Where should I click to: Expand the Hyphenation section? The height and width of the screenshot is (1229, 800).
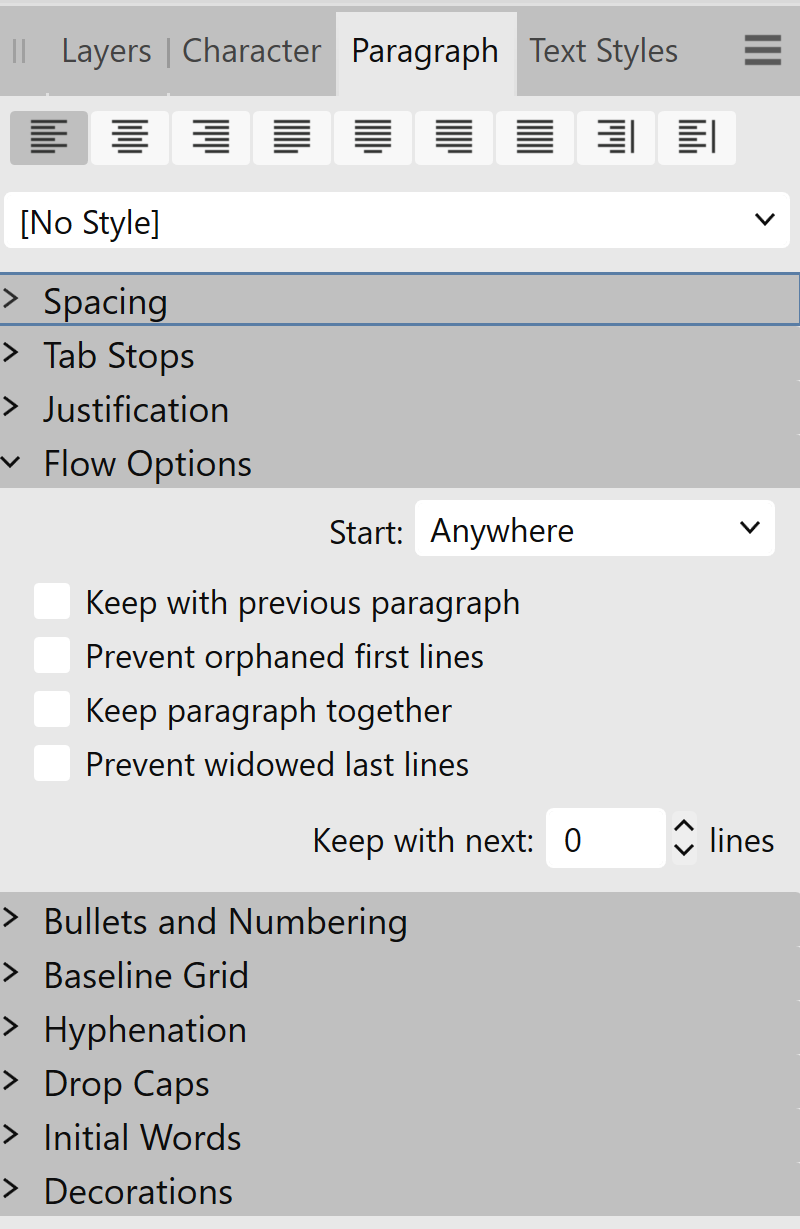point(145,1029)
